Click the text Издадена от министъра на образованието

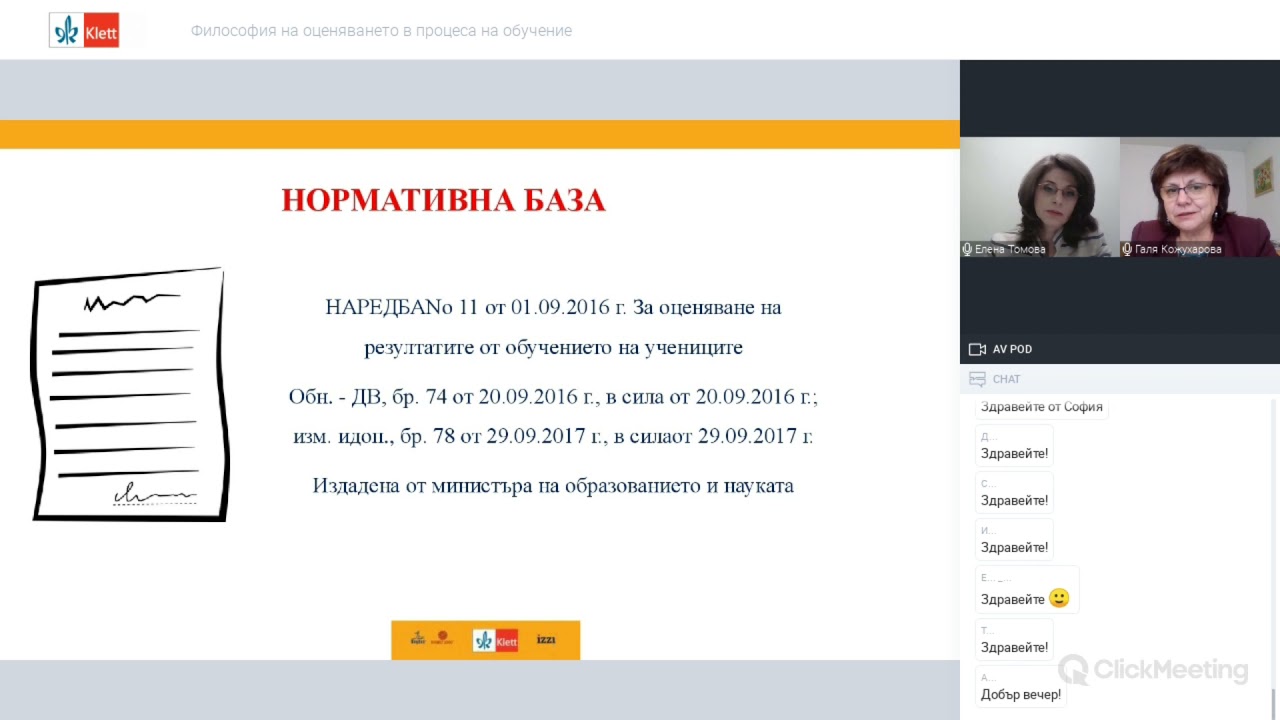553,486
